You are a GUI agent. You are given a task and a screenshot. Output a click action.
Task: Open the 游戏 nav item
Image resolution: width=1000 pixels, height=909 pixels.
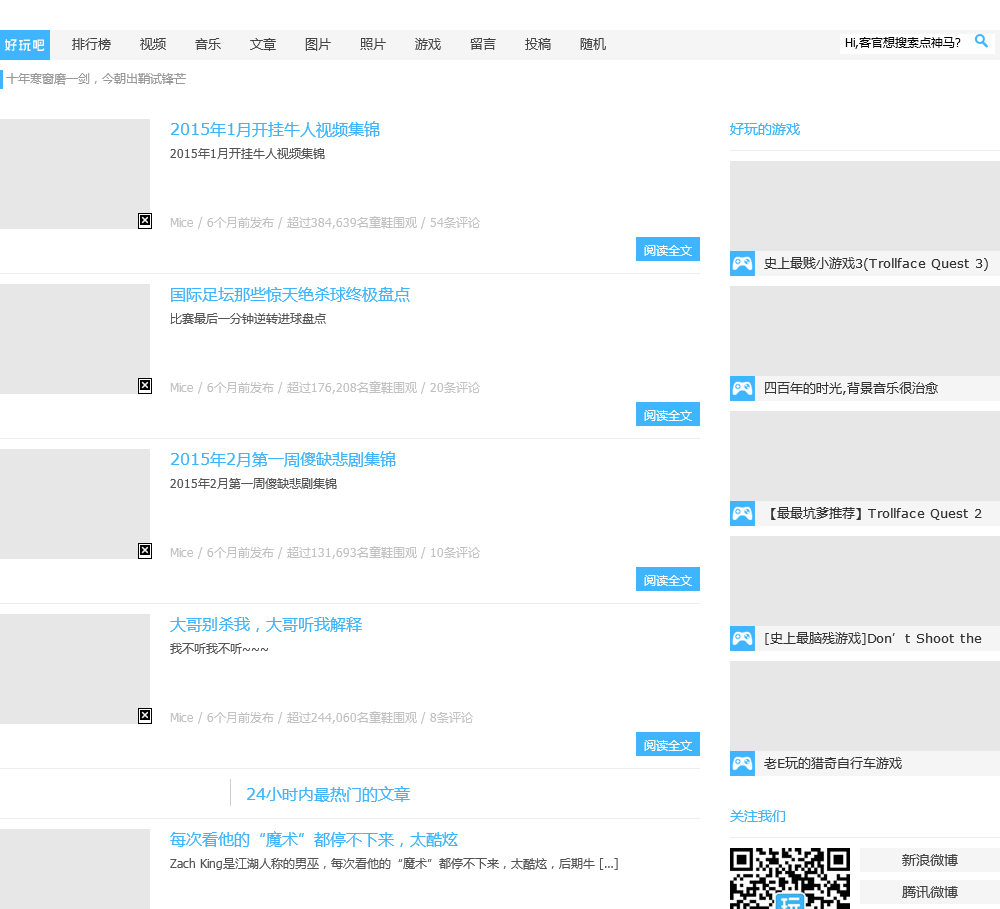tap(428, 45)
